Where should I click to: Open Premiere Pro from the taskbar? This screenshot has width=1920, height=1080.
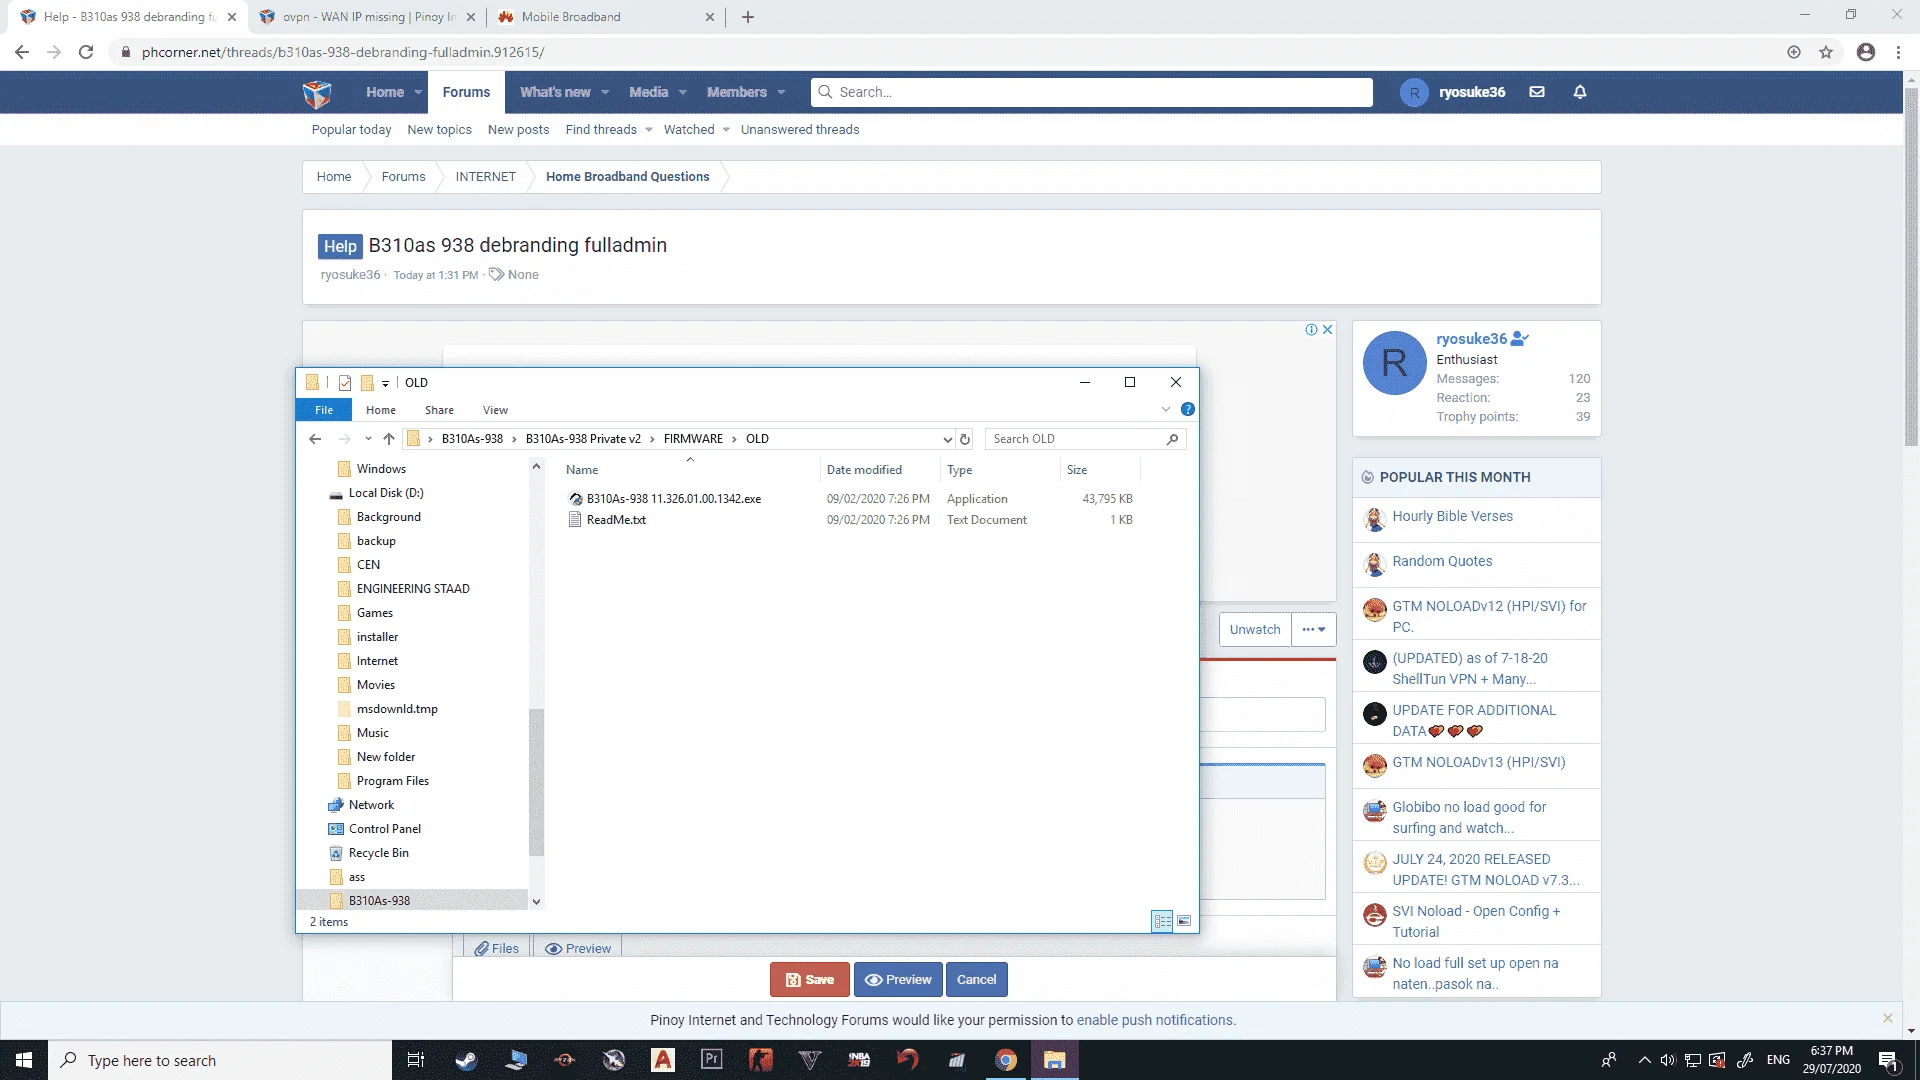point(712,1060)
